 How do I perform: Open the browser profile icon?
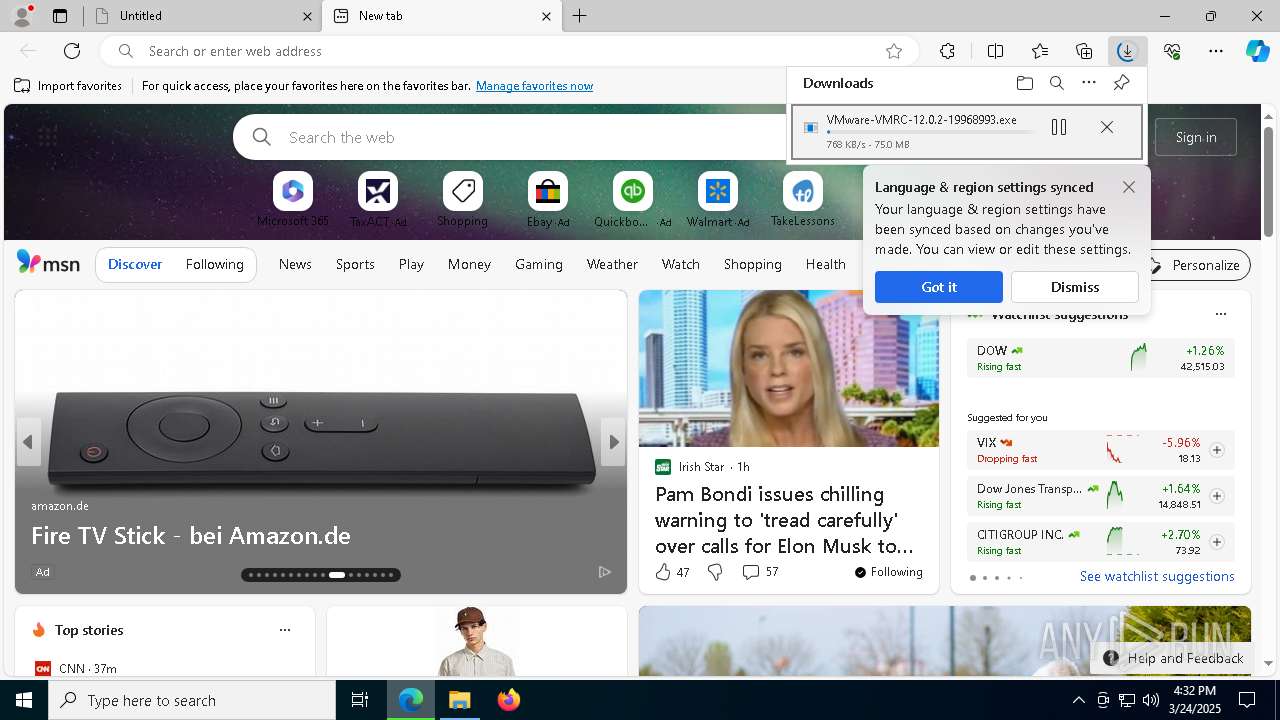(22, 16)
